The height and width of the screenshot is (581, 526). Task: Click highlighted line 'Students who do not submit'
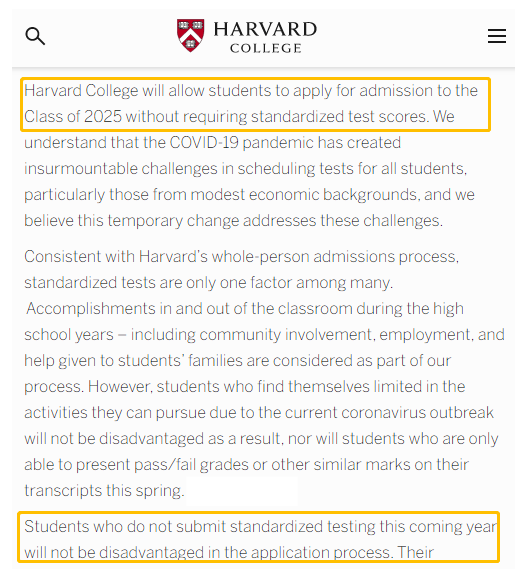260,527
